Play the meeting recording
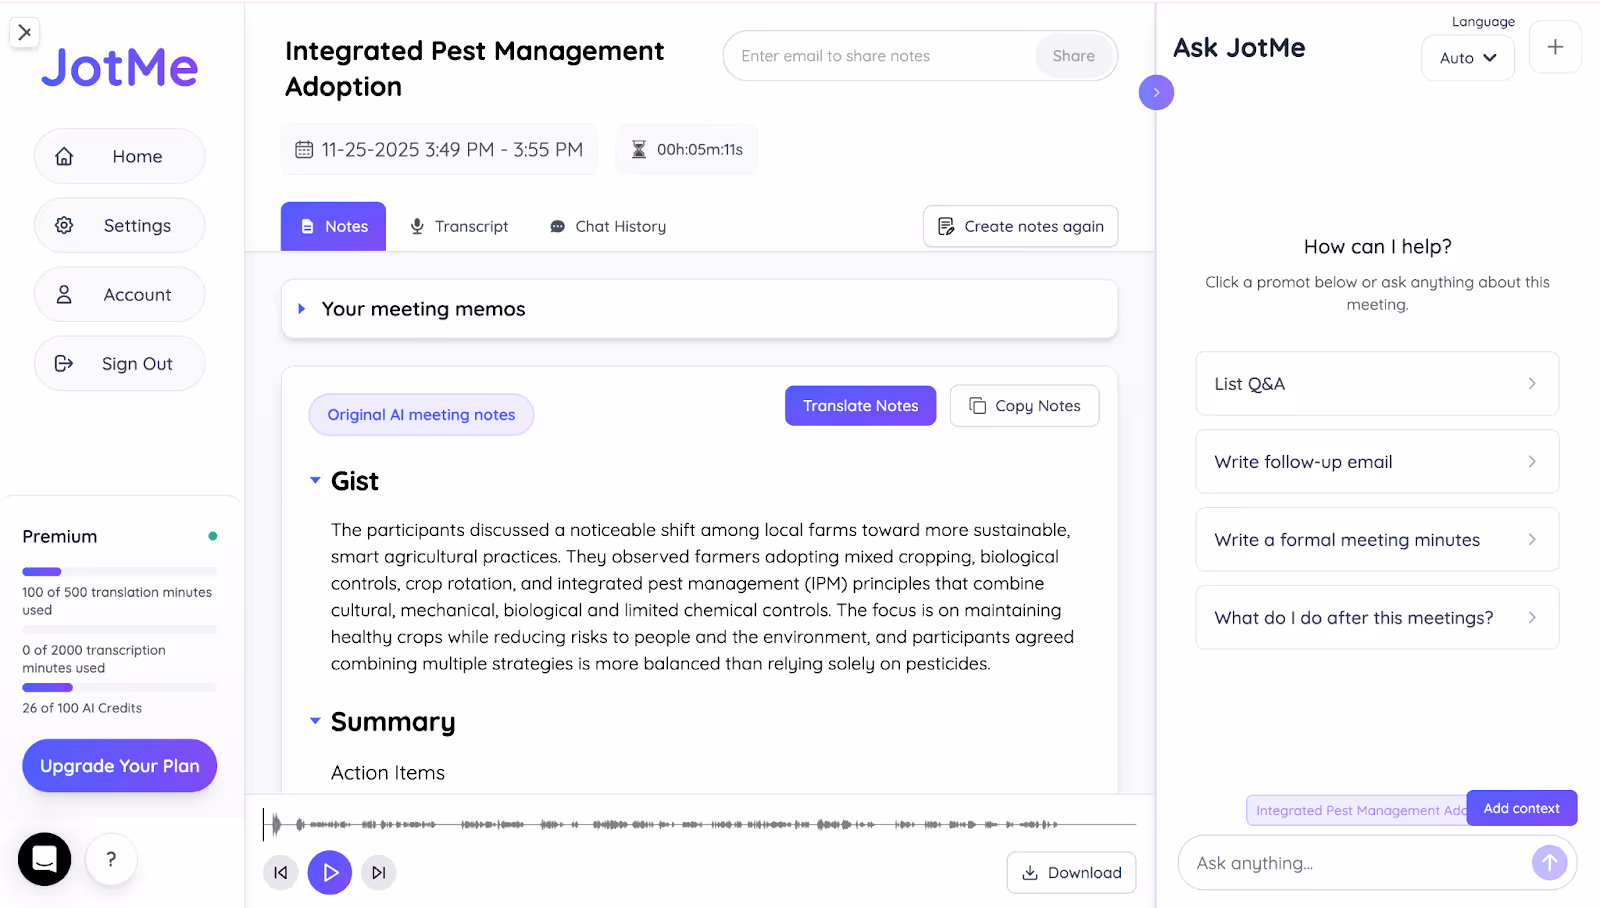Image resolution: width=1600 pixels, height=908 pixels. (330, 872)
